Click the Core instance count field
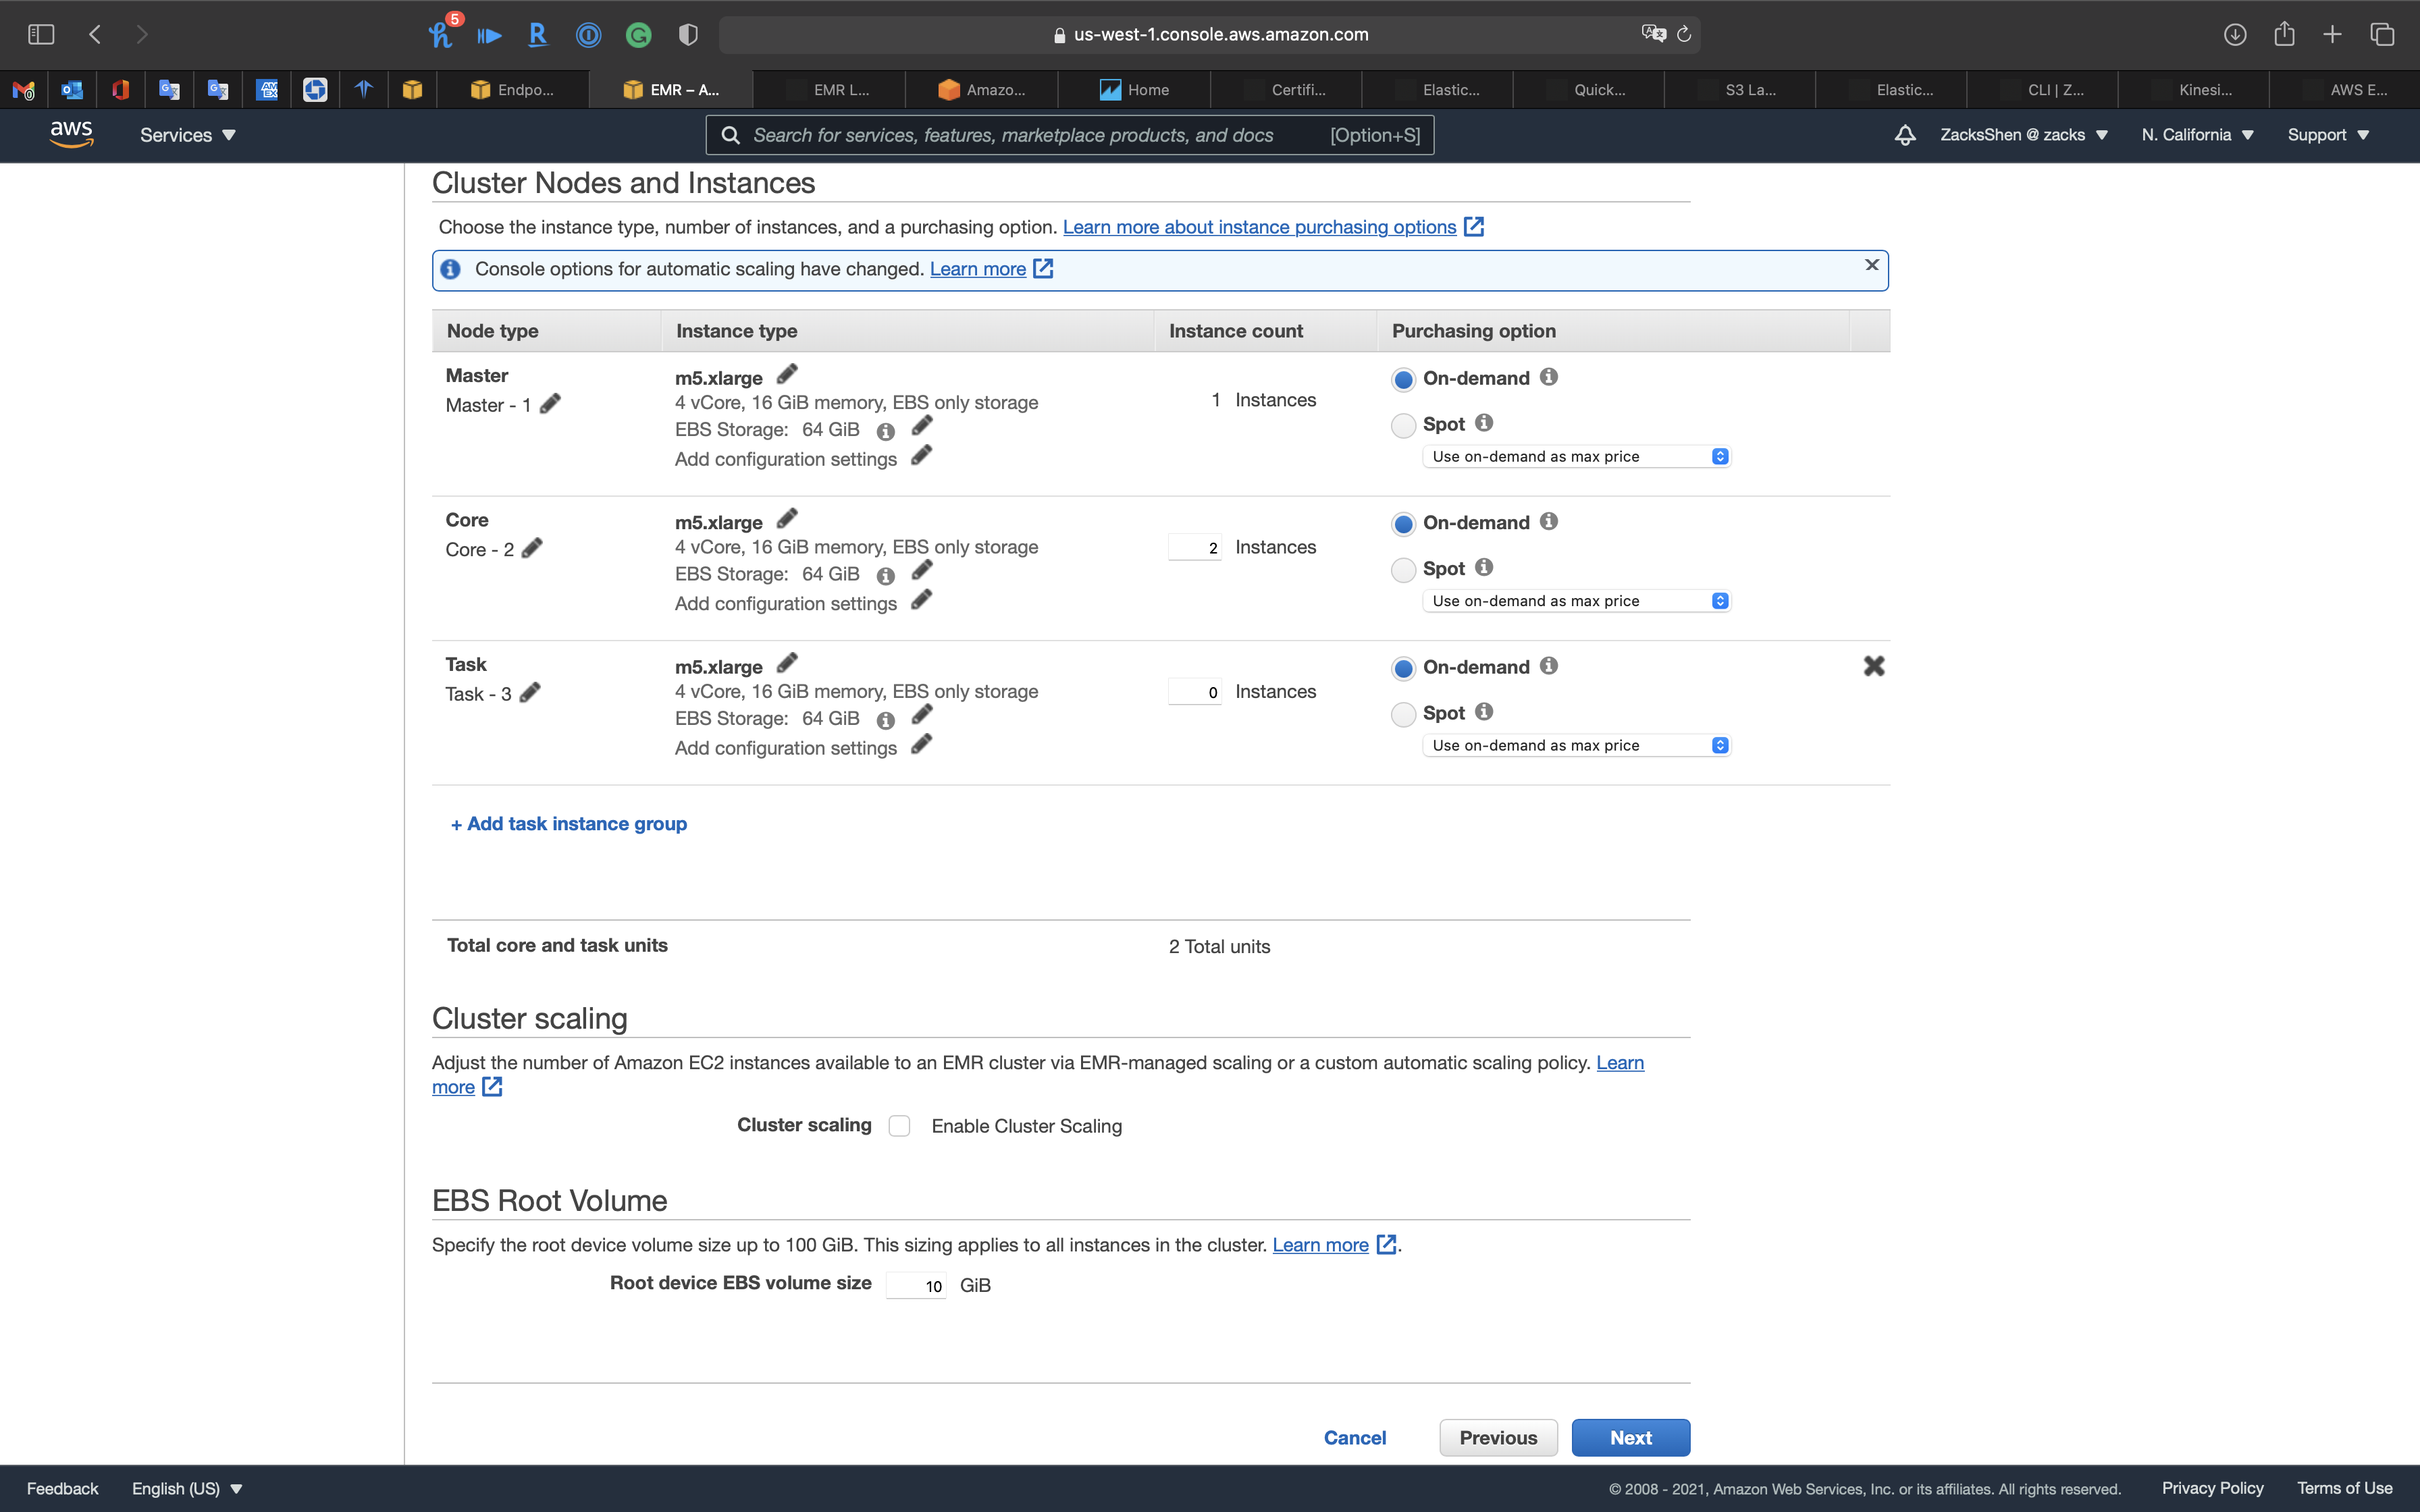The width and height of the screenshot is (2420, 1512). click(x=1195, y=547)
